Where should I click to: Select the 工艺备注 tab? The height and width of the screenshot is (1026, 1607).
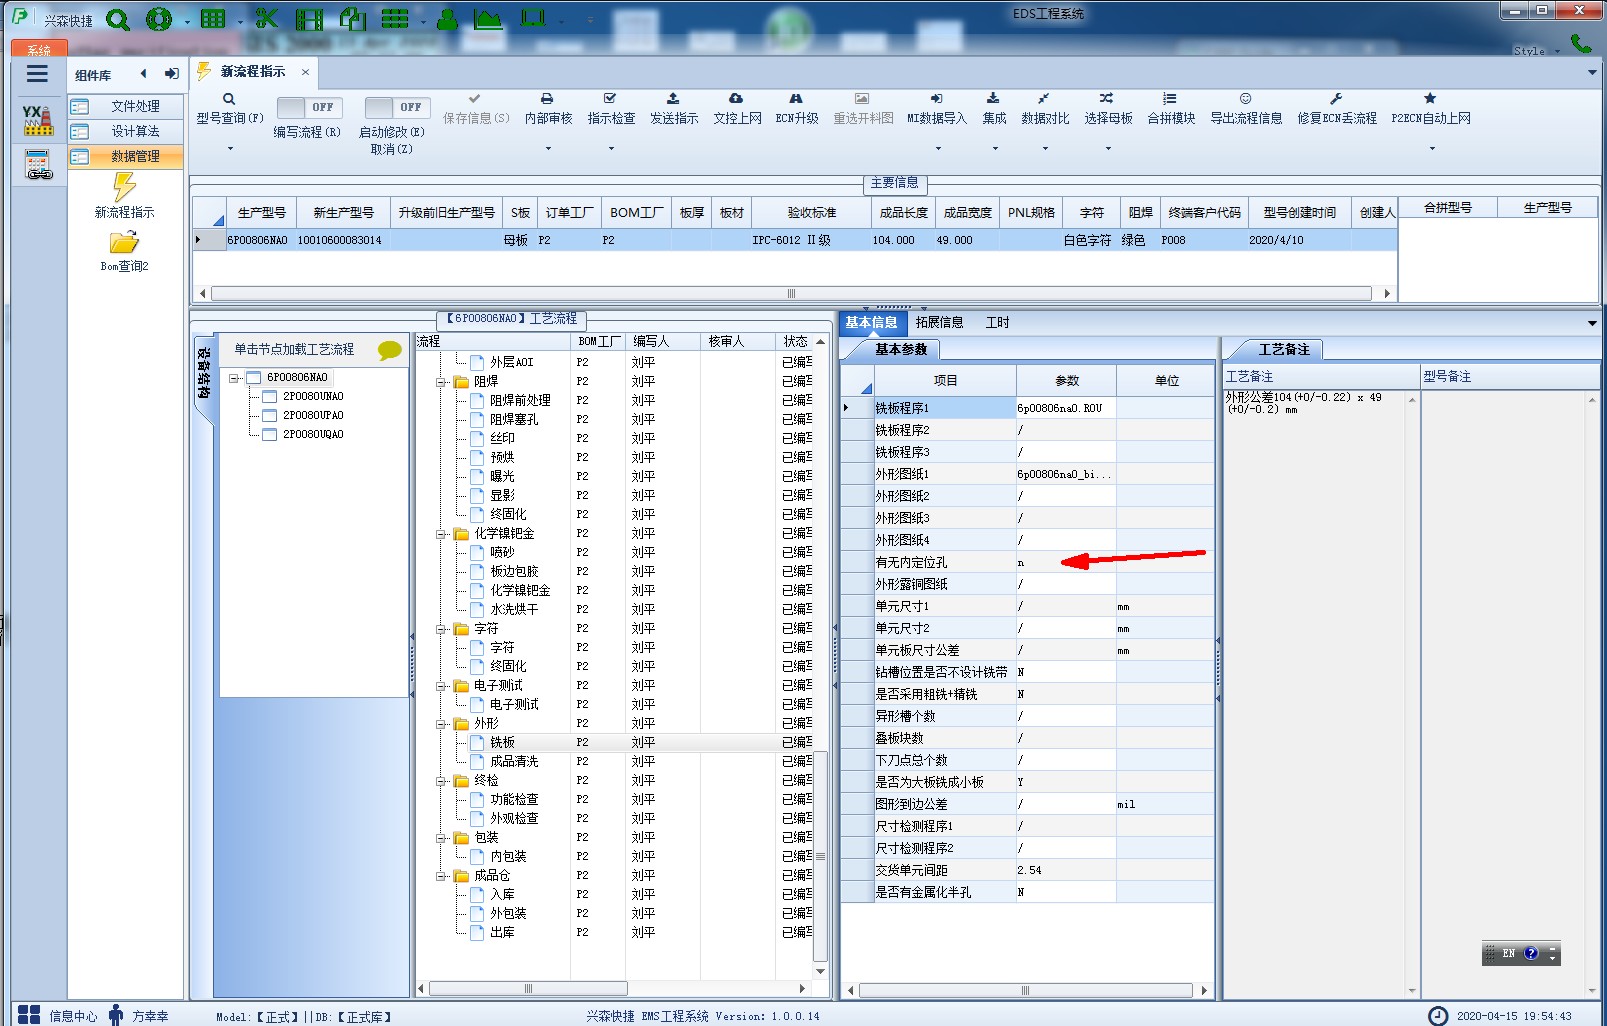click(x=1284, y=349)
